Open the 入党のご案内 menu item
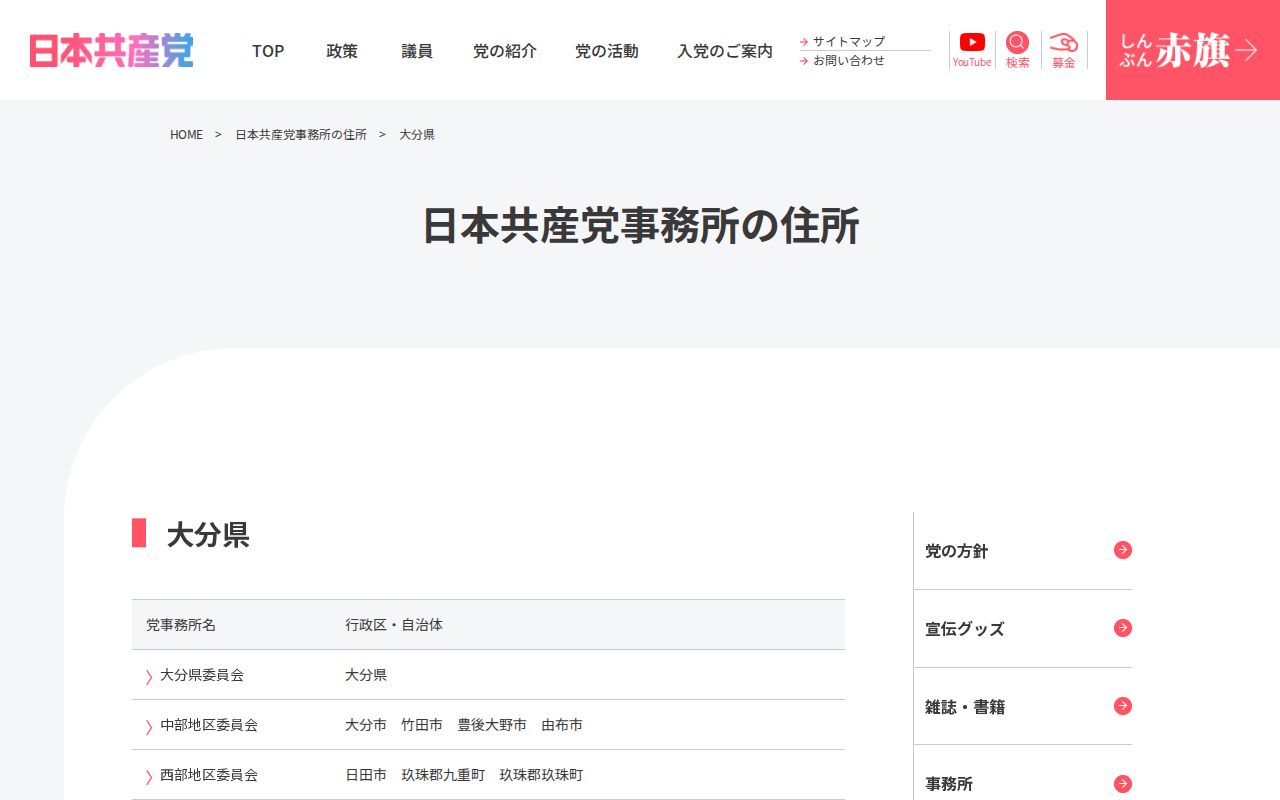This screenshot has height=800, width=1280. tap(725, 50)
